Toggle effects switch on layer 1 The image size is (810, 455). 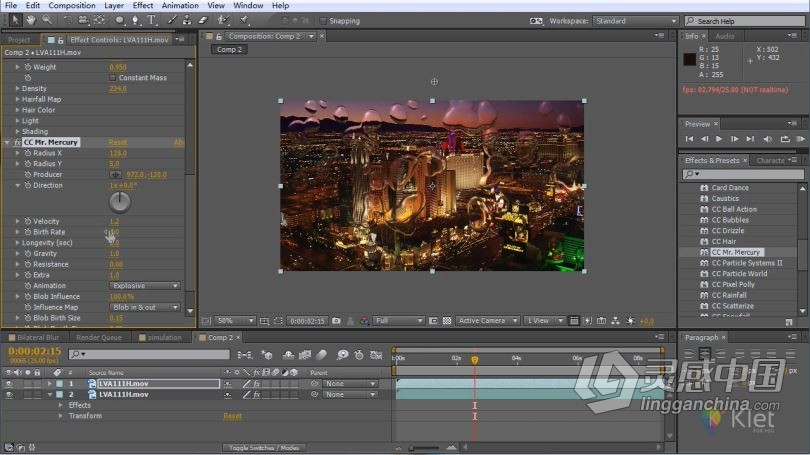pos(256,384)
